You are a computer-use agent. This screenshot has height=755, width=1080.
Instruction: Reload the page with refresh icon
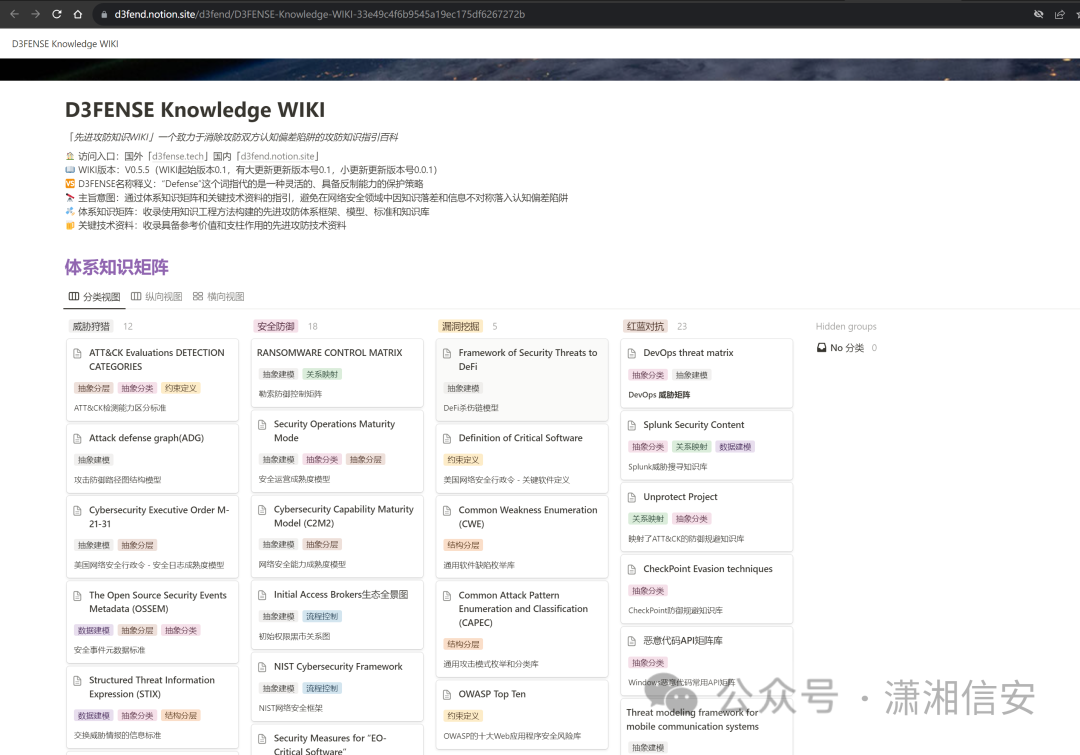56,14
